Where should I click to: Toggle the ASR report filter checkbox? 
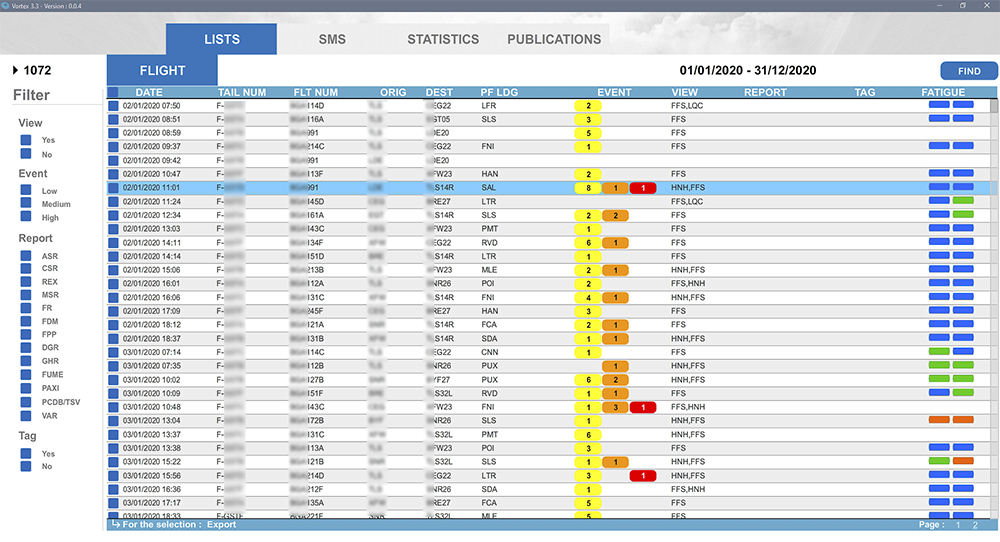pyautogui.click(x=26, y=256)
